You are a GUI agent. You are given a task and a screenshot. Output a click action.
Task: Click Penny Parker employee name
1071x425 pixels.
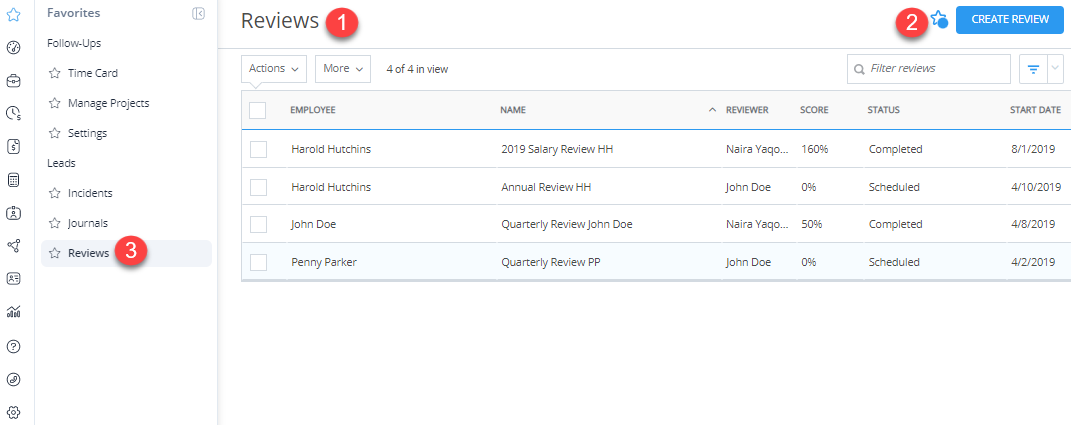pyautogui.click(x=324, y=262)
